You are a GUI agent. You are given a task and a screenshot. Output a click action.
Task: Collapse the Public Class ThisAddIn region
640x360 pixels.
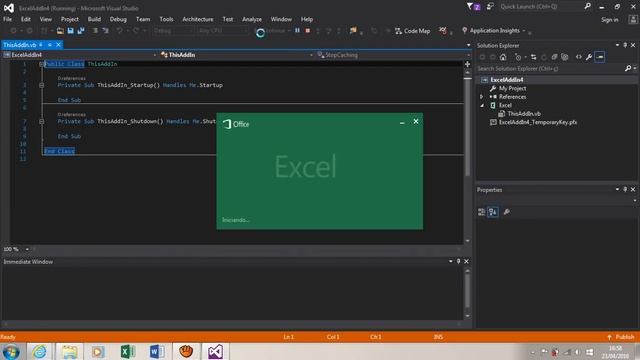tap(41, 64)
